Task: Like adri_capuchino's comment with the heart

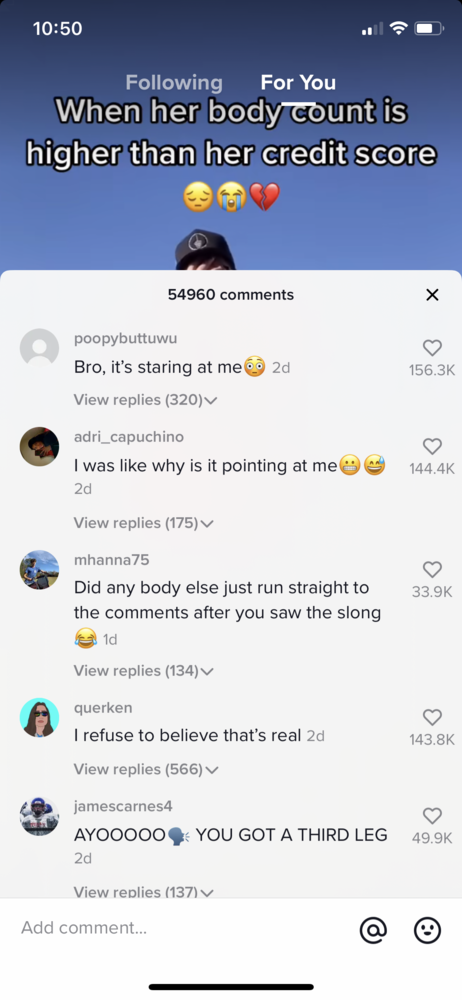Action: pos(433,446)
